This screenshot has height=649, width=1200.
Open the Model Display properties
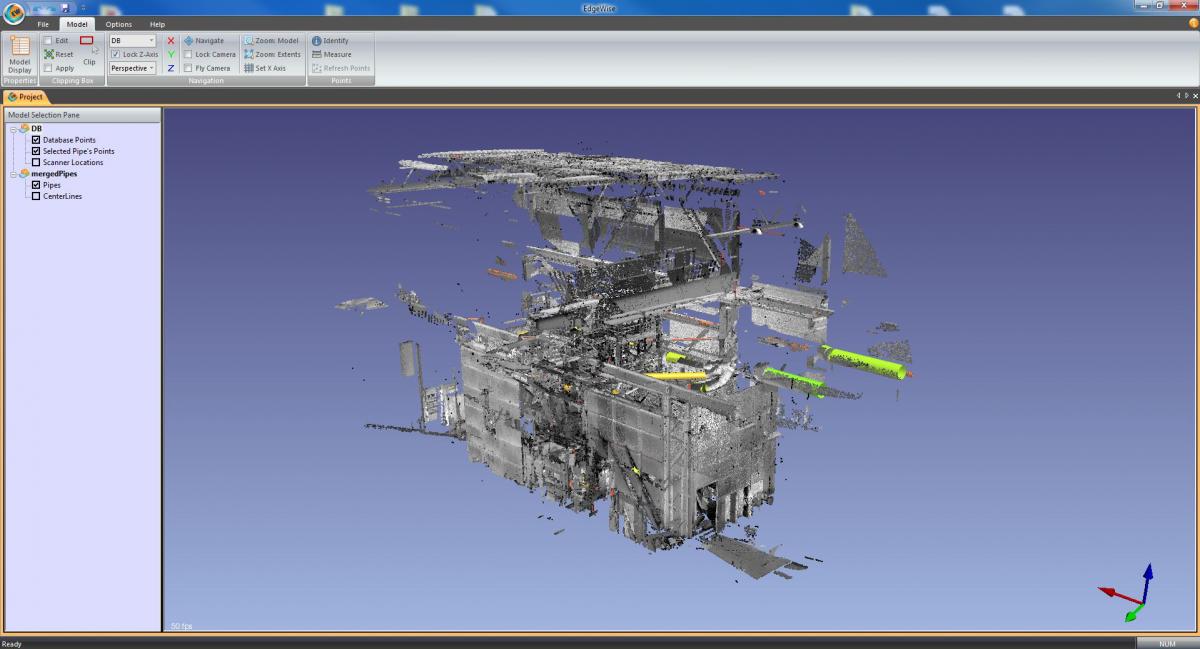(x=19, y=55)
